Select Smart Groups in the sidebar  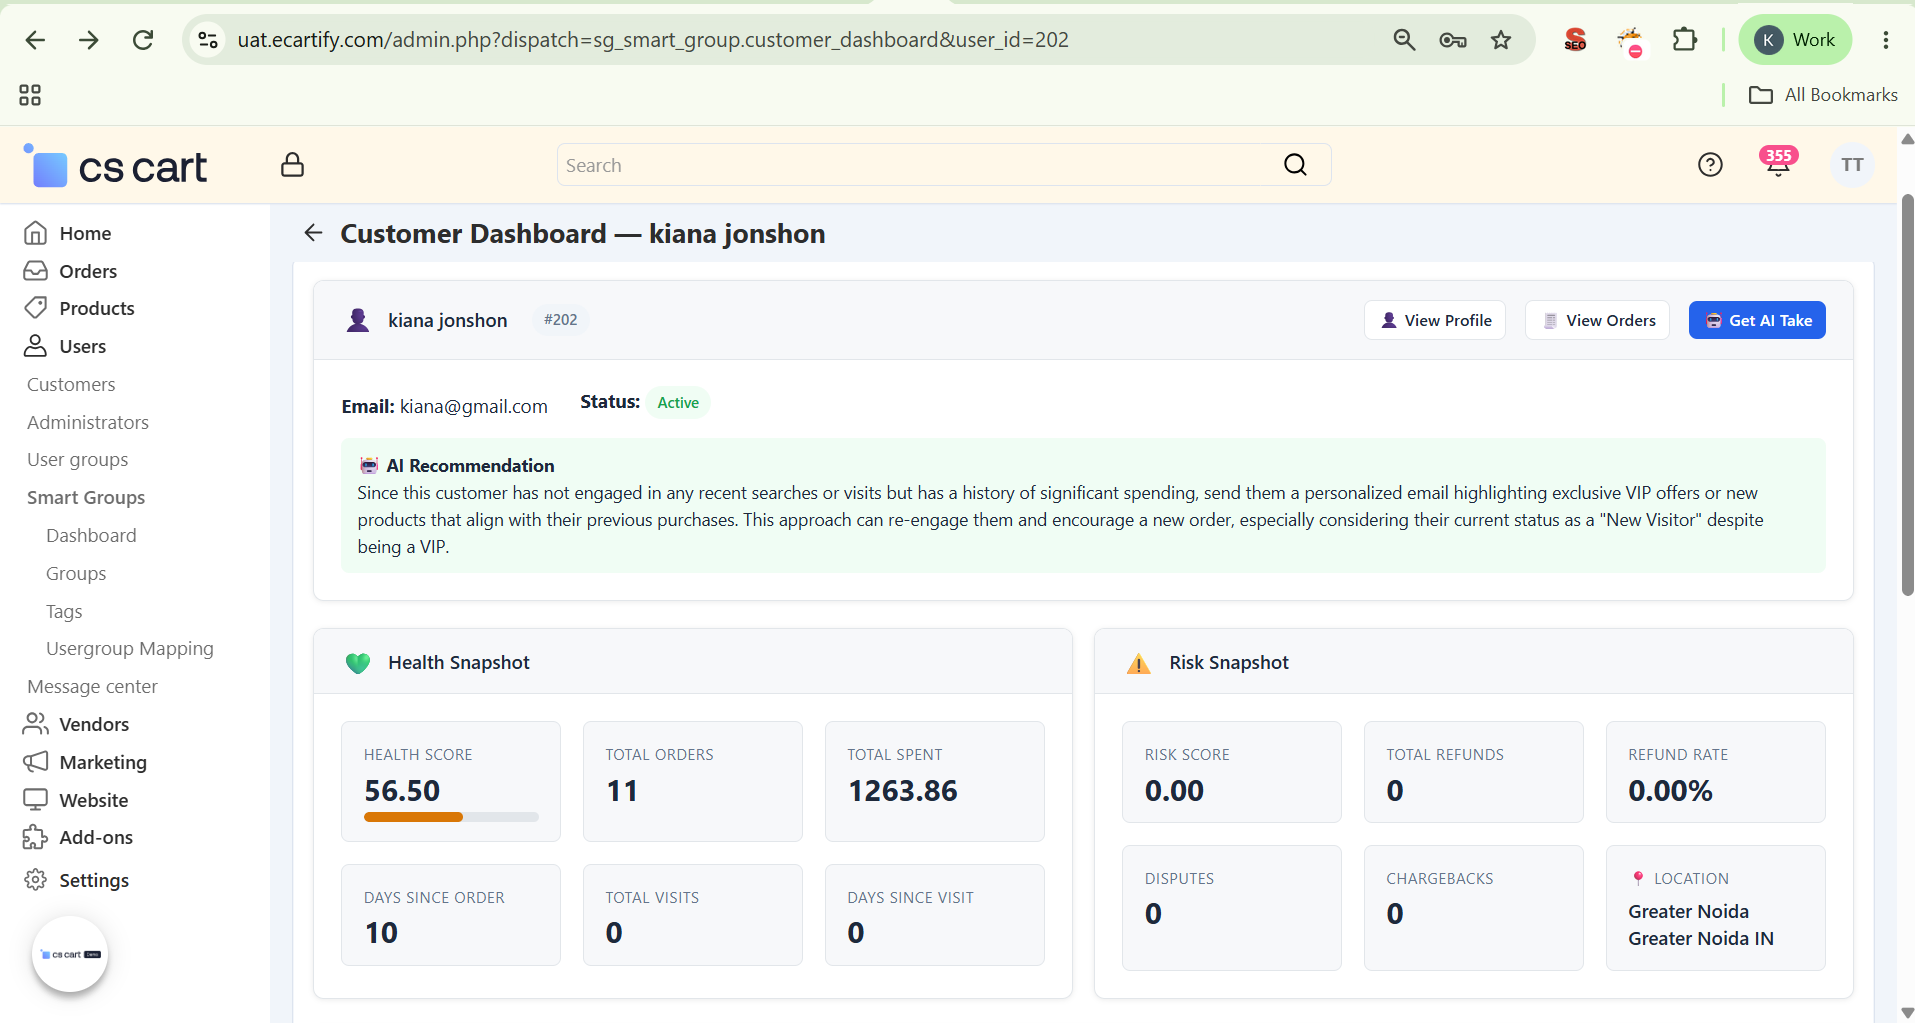point(86,497)
